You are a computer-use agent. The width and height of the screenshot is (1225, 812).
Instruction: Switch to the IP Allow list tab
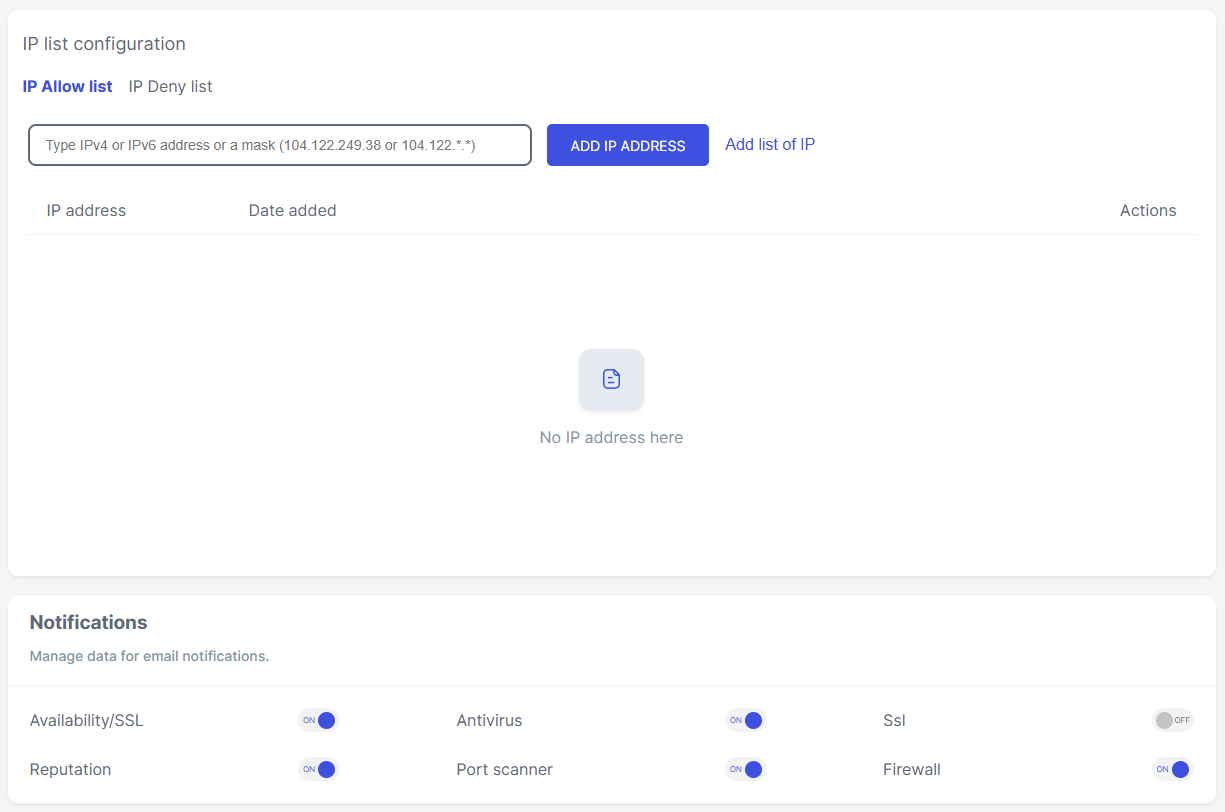[x=67, y=87]
